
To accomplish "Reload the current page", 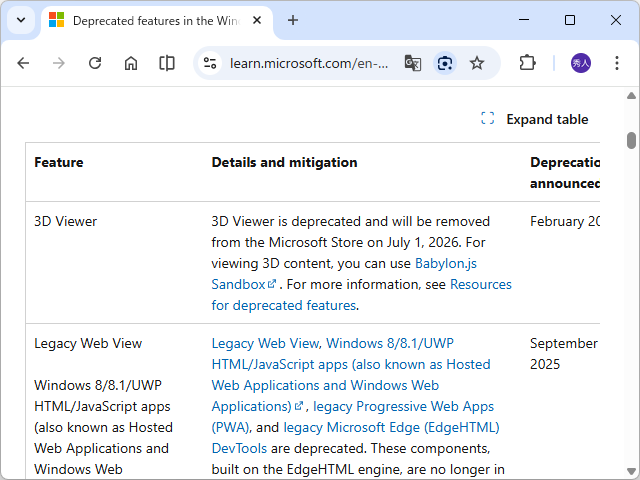I will [95, 63].
